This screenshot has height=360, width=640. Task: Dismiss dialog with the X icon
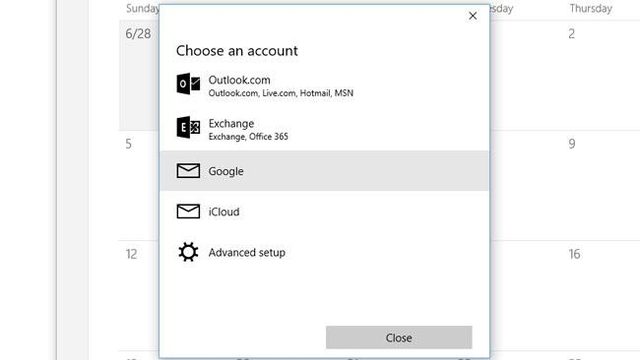[473, 16]
